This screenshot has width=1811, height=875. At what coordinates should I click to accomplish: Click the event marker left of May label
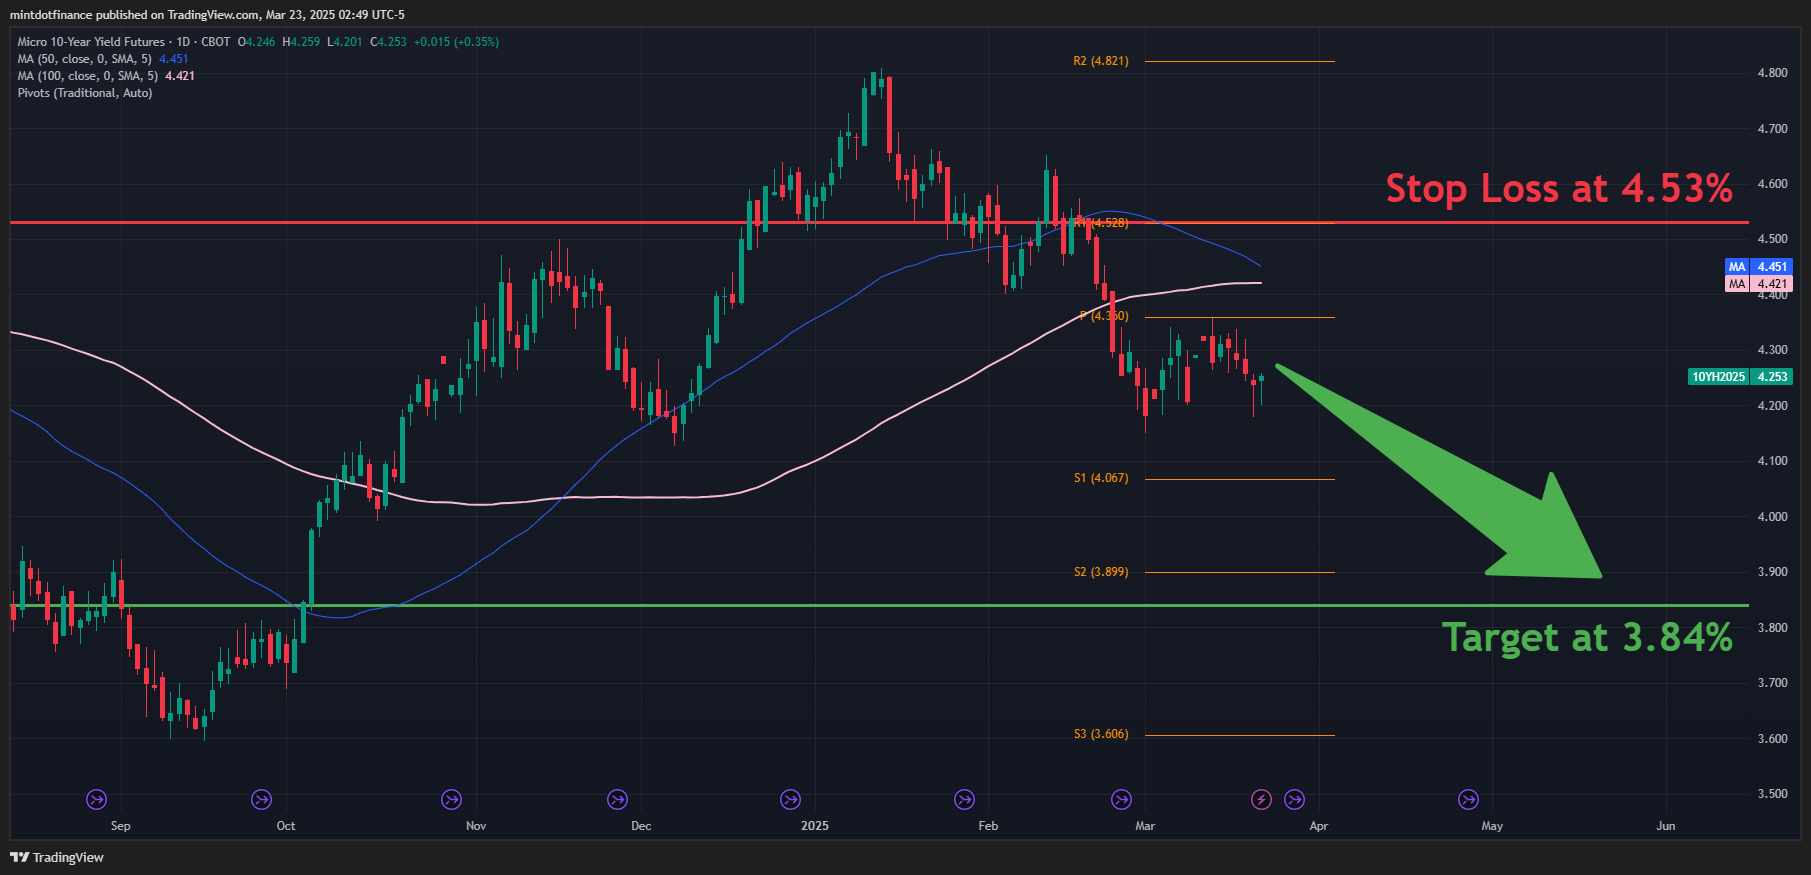1468,799
